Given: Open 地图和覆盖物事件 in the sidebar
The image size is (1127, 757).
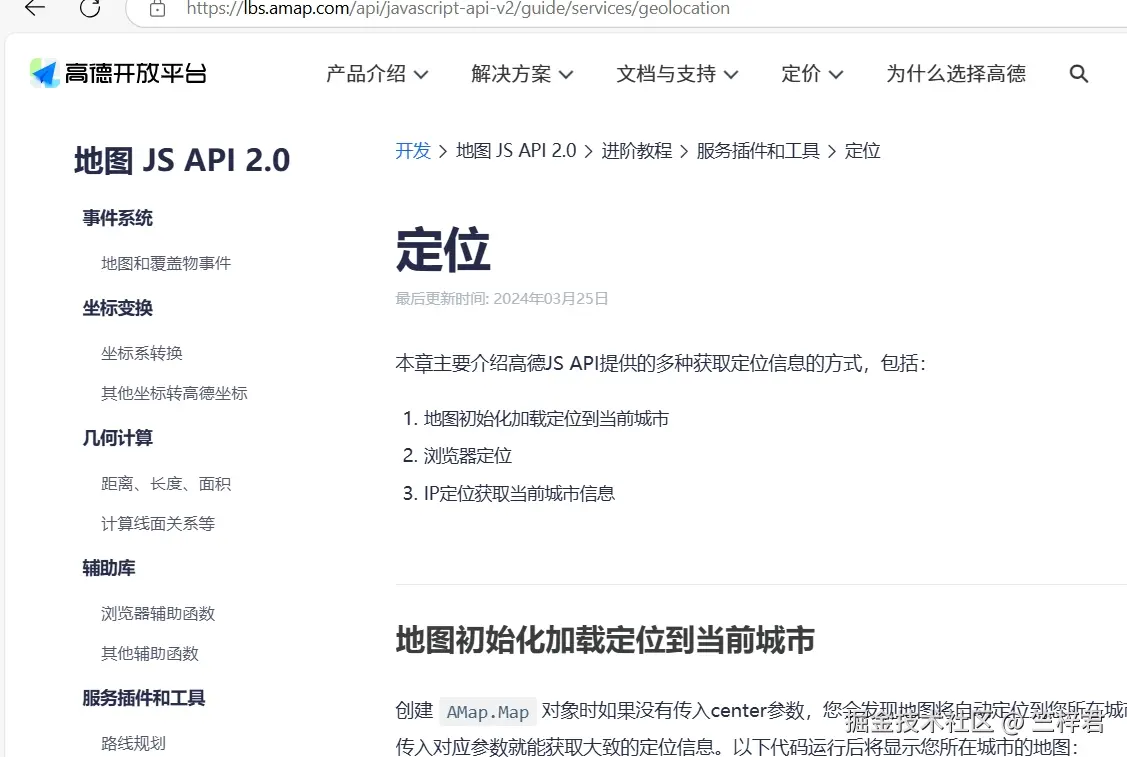Looking at the screenshot, I should pyautogui.click(x=166, y=263).
